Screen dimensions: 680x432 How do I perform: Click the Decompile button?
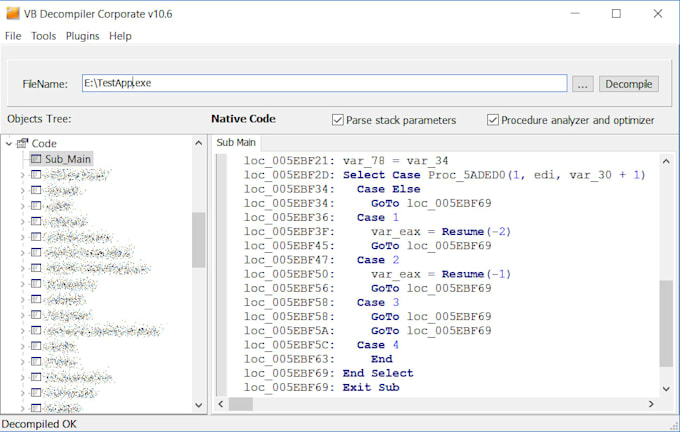point(628,84)
